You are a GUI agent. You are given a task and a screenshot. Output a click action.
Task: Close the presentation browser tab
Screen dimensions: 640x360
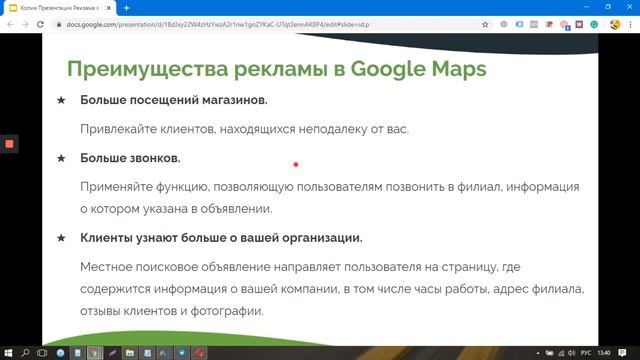pos(109,8)
